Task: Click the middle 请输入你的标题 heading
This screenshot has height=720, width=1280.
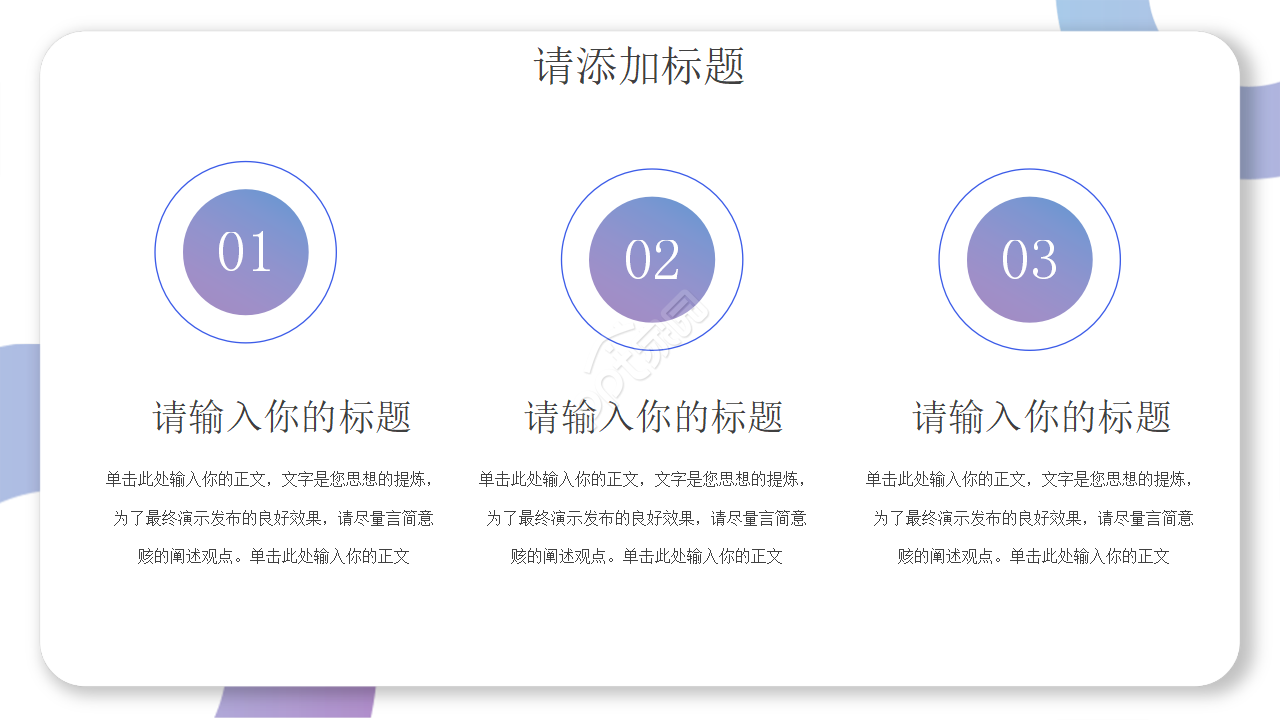Action: [x=653, y=413]
